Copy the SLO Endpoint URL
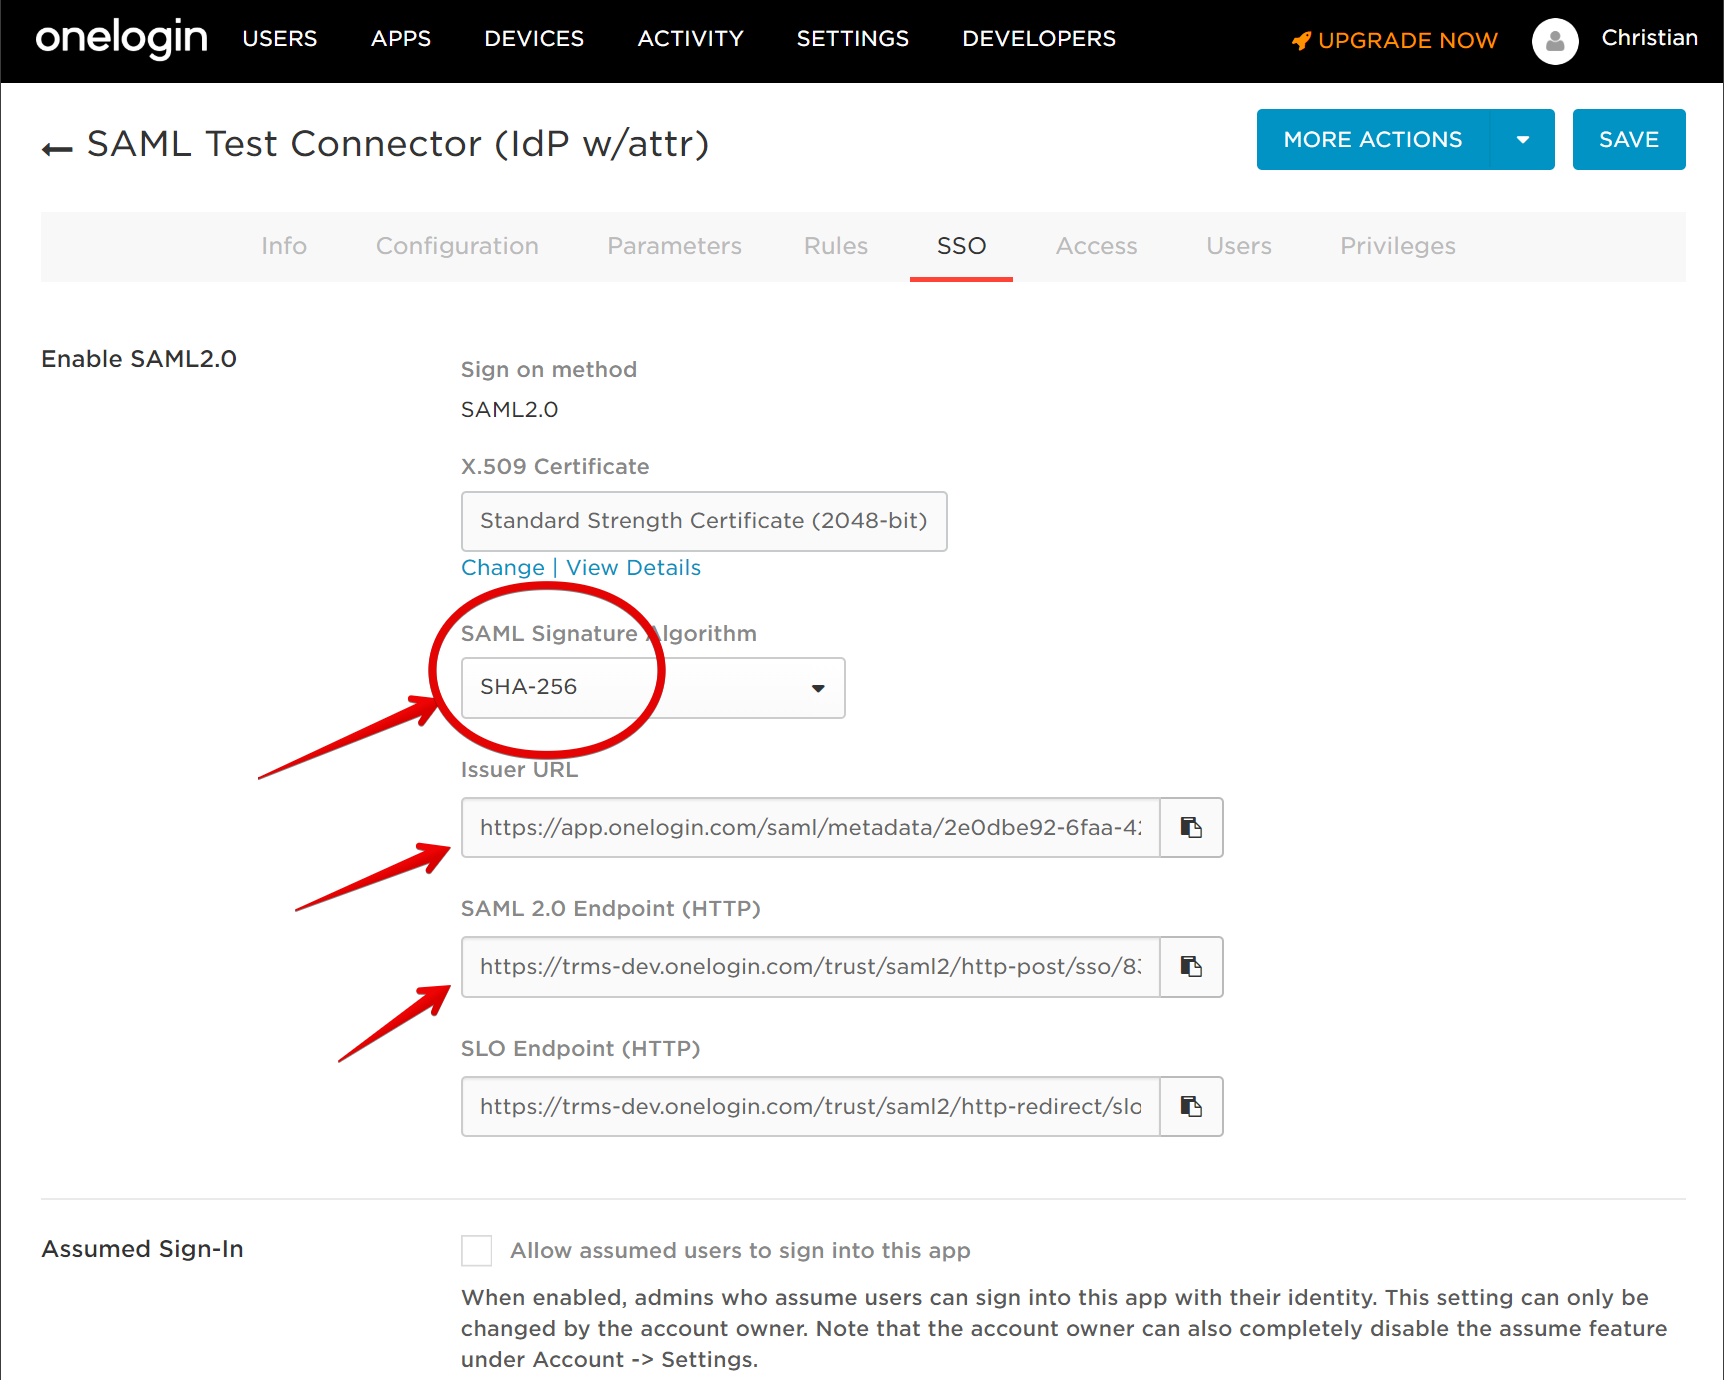The image size is (1724, 1380). coord(1191,1106)
